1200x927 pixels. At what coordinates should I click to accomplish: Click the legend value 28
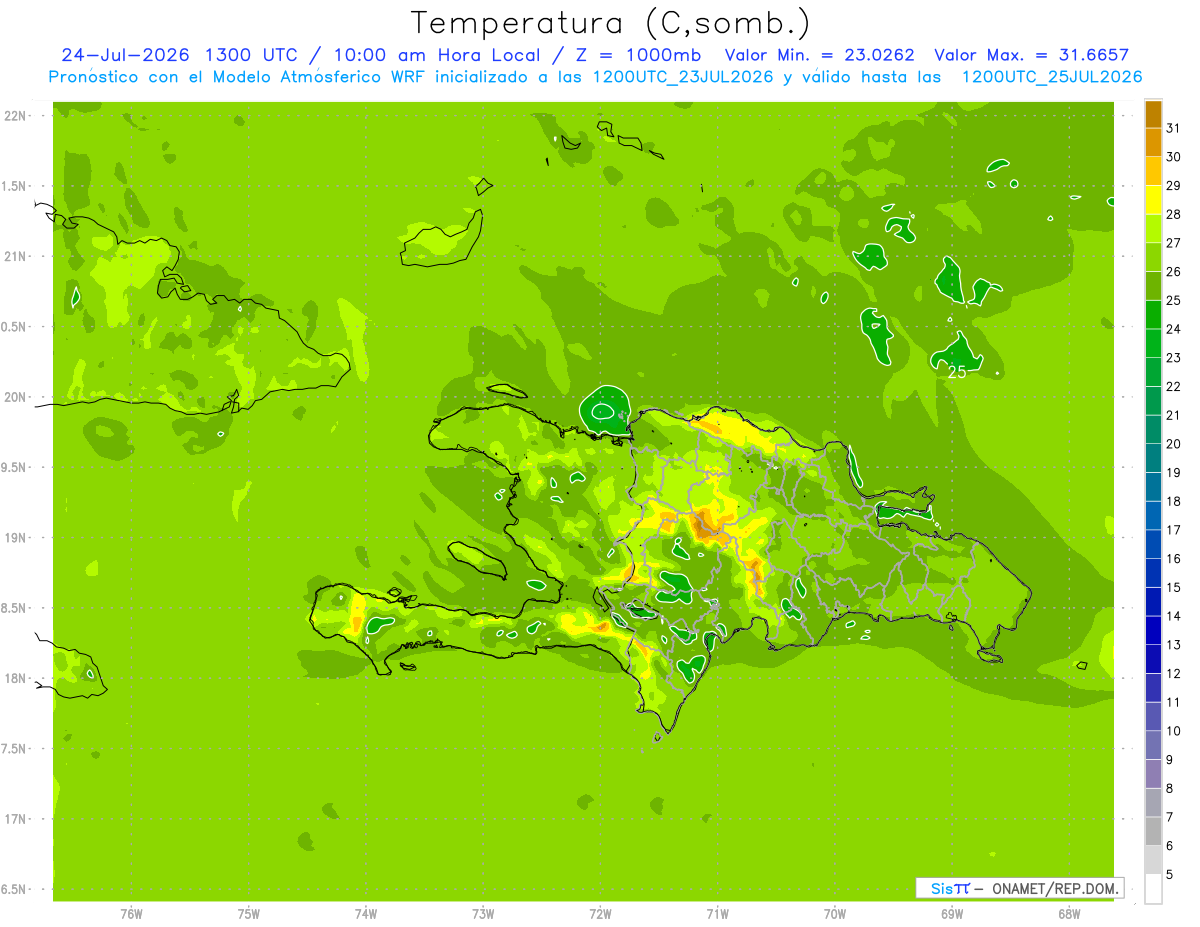coord(1173,214)
